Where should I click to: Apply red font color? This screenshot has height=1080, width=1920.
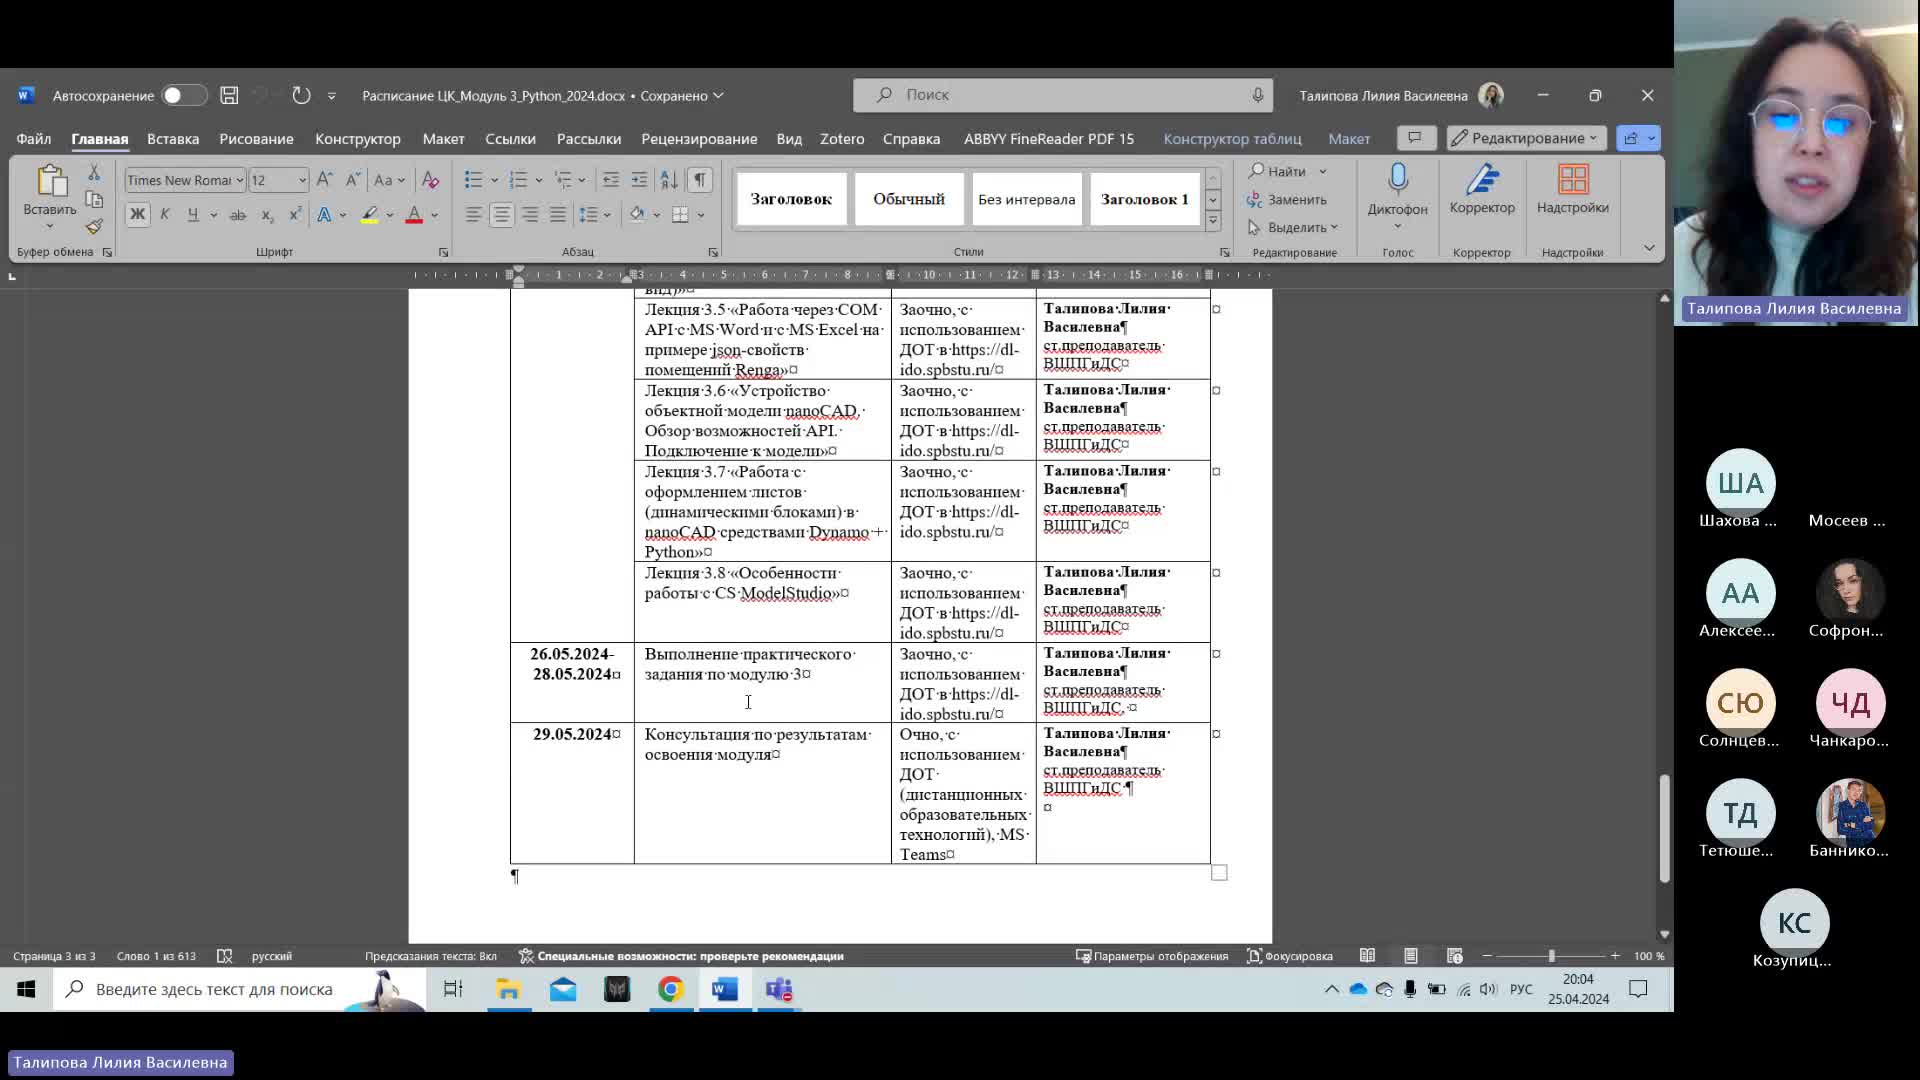pyautogui.click(x=414, y=215)
